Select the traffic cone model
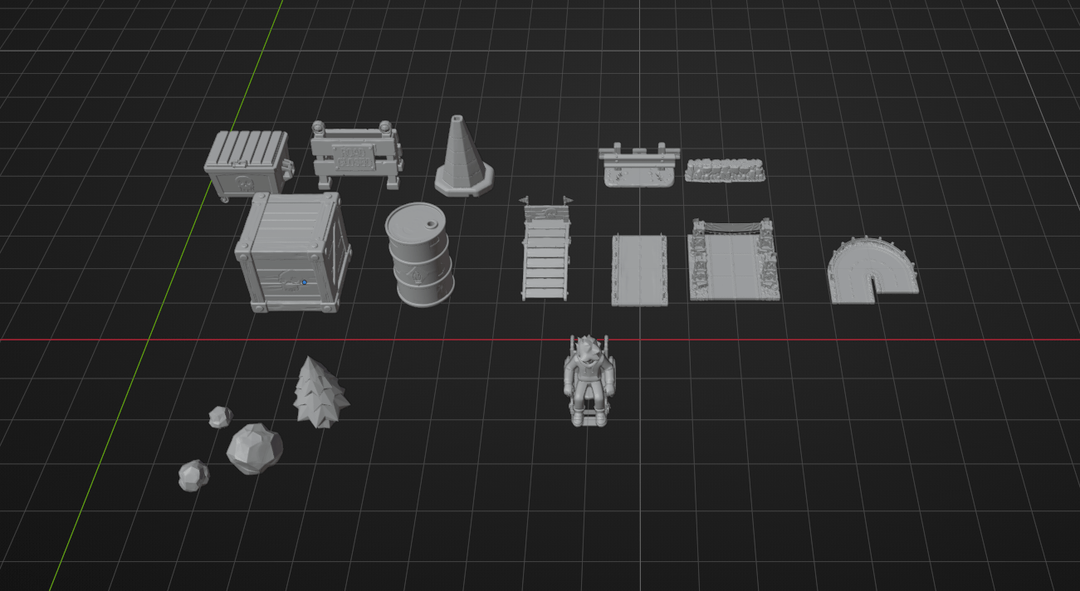This screenshot has height=591, width=1080. coord(464,156)
